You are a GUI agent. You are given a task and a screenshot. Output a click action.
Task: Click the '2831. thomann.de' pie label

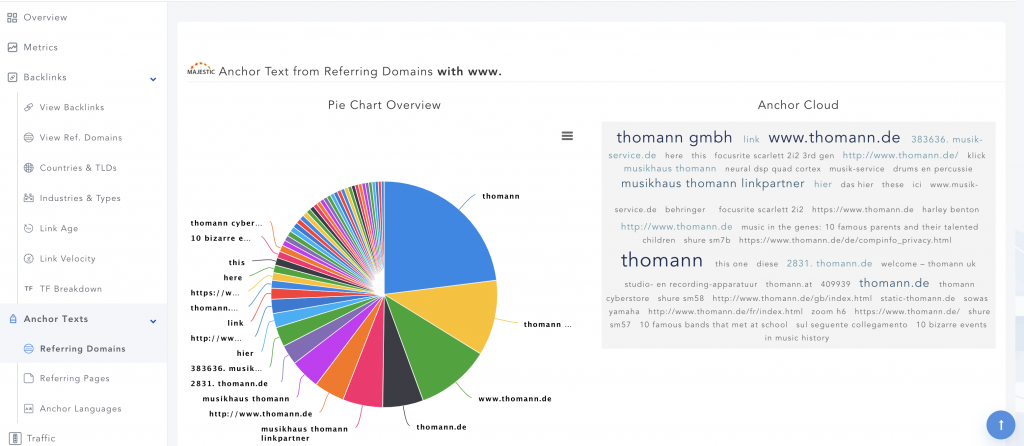[229, 383]
